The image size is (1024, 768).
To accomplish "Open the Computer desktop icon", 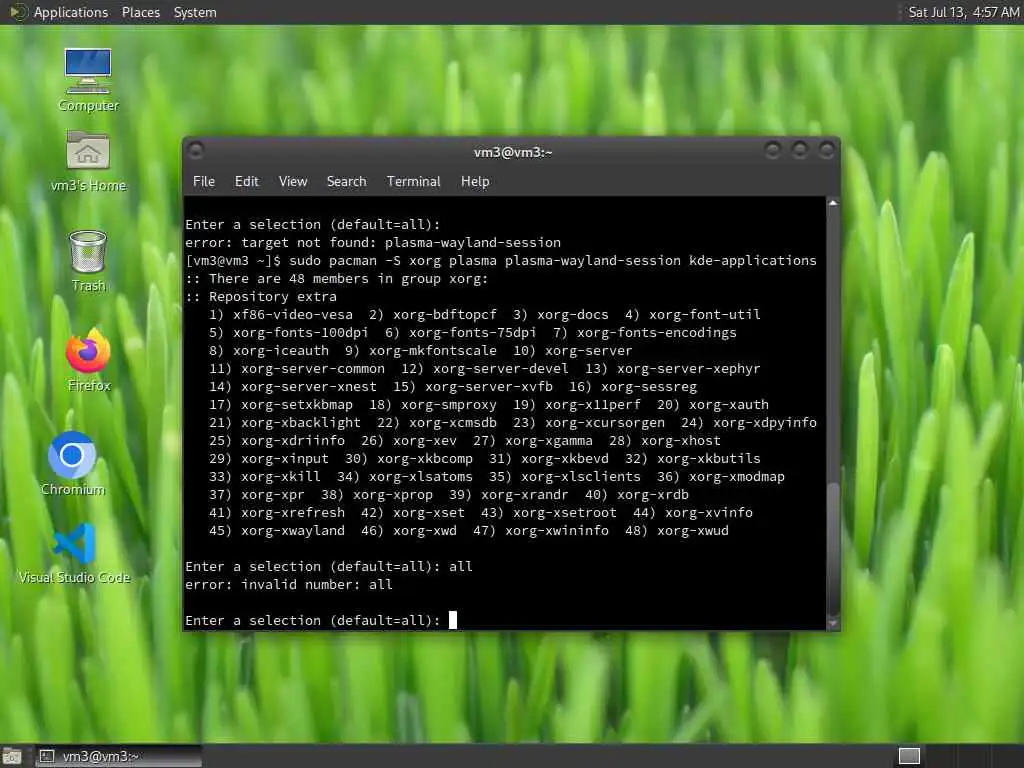I will tap(88, 80).
